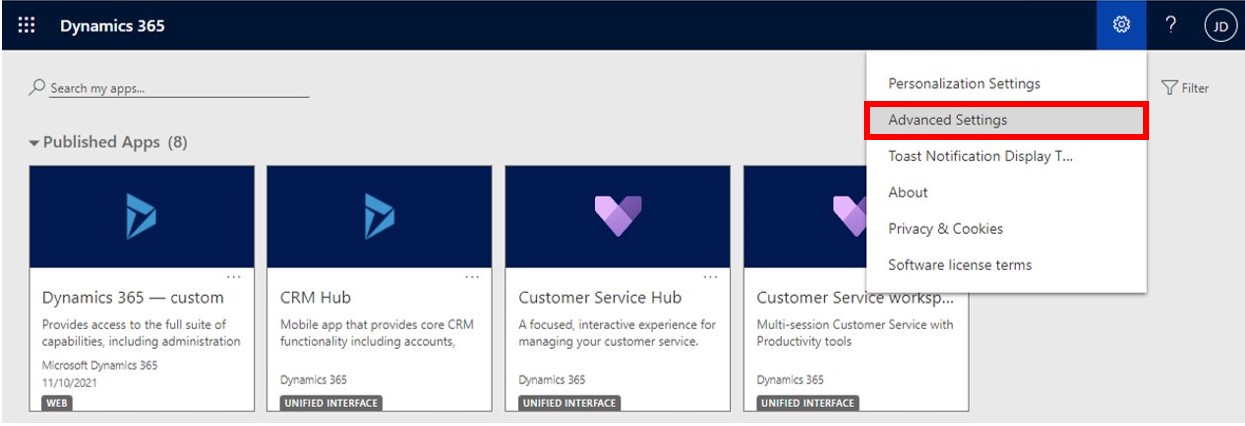Open more options on Customer Service Hub tile
Screen dimensions: 1245x426
(x=710, y=277)
